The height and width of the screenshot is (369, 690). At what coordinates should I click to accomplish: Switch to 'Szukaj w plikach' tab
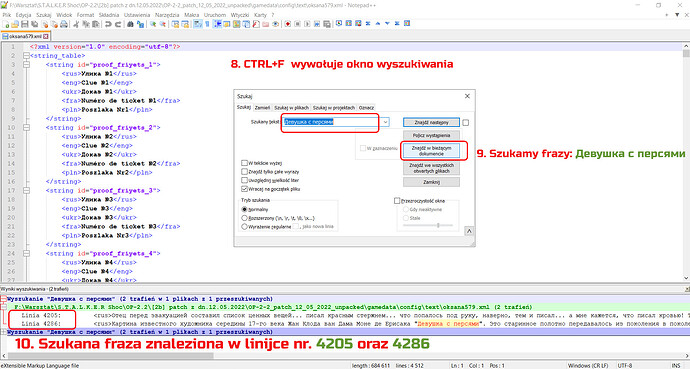pos(291,107)
